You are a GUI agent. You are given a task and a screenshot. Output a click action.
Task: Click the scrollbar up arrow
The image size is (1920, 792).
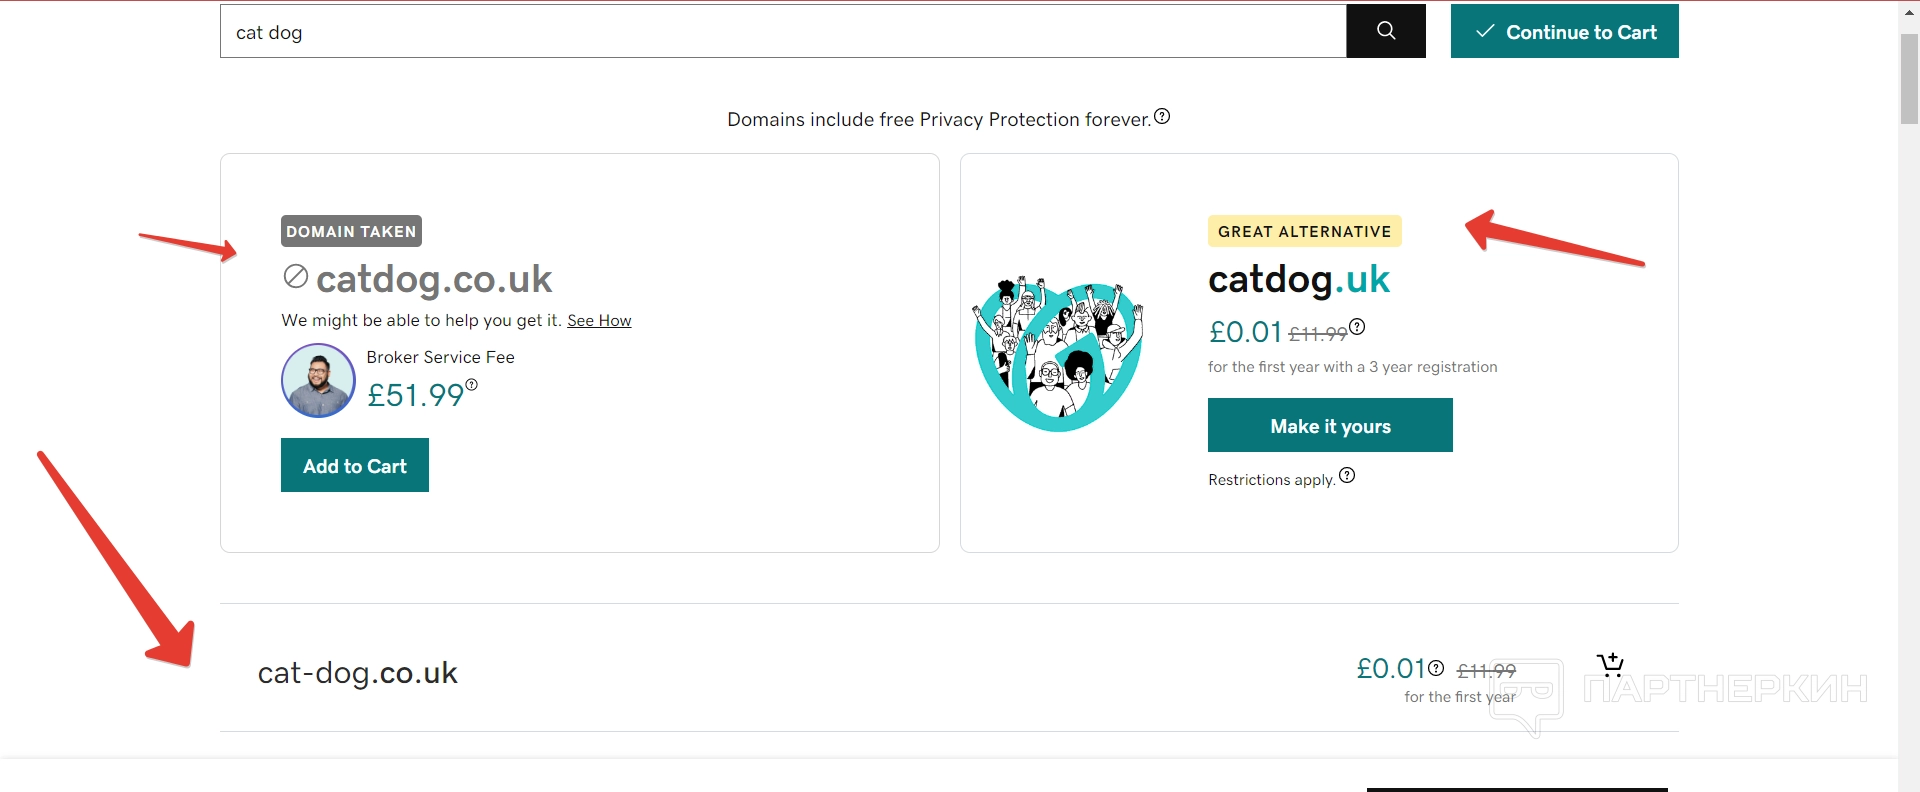1909,9
